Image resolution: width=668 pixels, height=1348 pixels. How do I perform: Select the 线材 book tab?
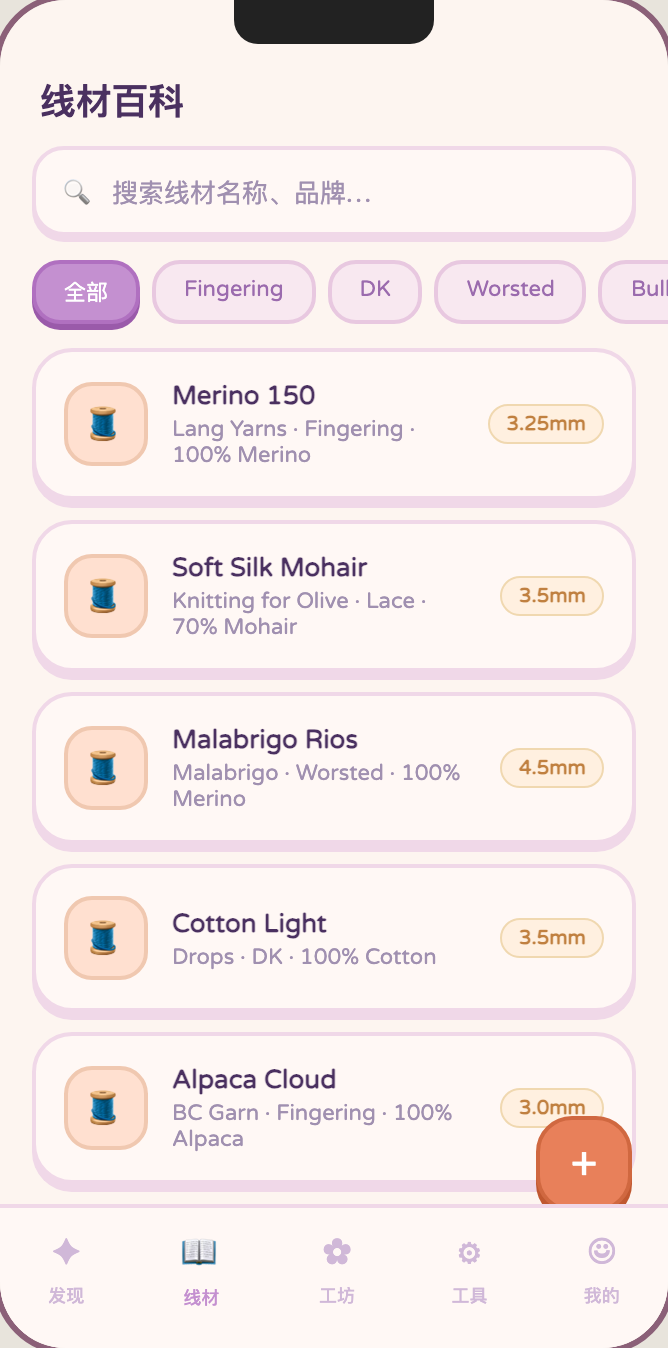200,1270
